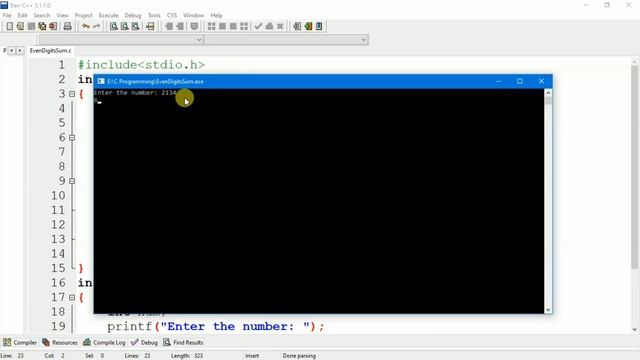Collapse the code fold at line 17

click(72, 297)
